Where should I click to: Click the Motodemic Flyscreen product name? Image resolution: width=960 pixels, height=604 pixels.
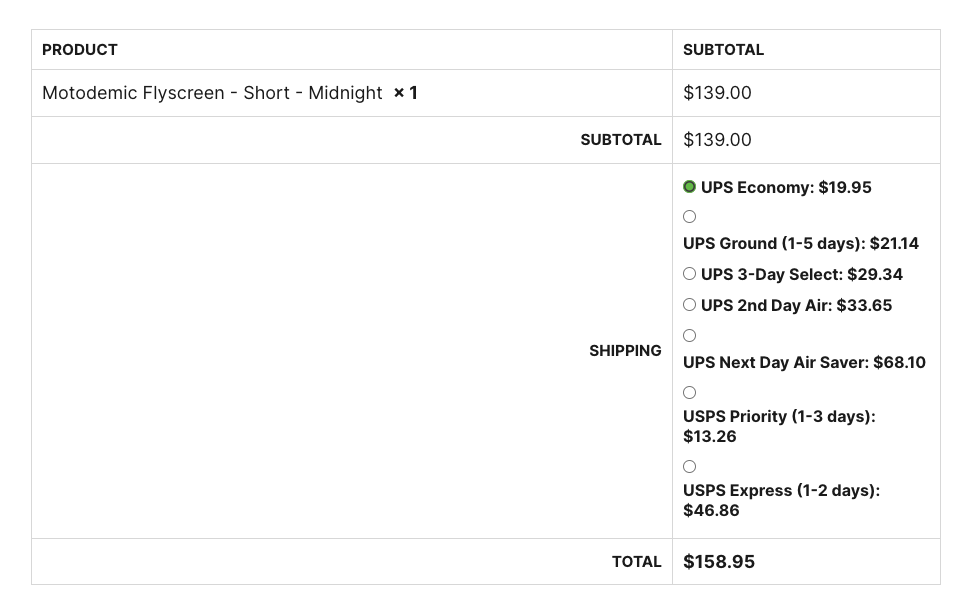(x=160, y=92)
